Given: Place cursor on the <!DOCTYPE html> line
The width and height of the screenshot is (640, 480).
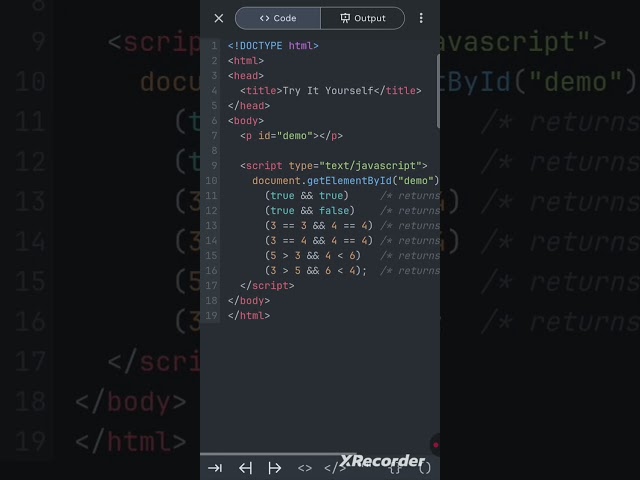Looking at the screenshot, I should (x=273, y=46).
